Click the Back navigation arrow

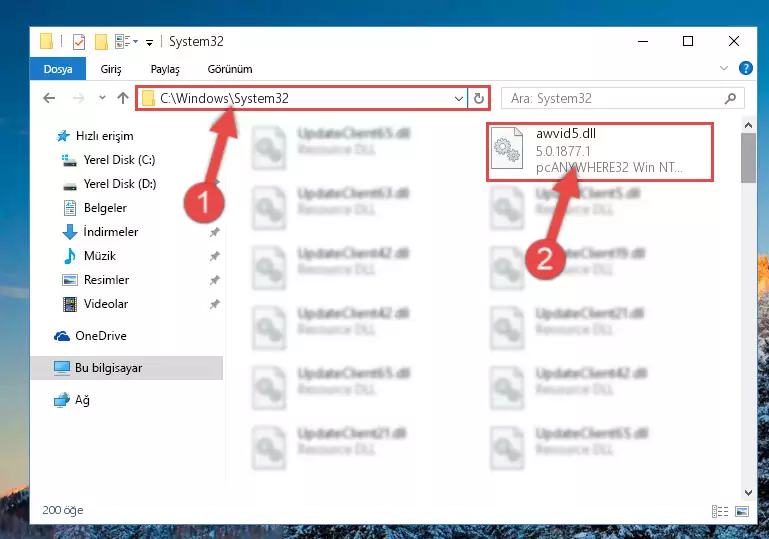pyautogui.click(x=49, y=98)
